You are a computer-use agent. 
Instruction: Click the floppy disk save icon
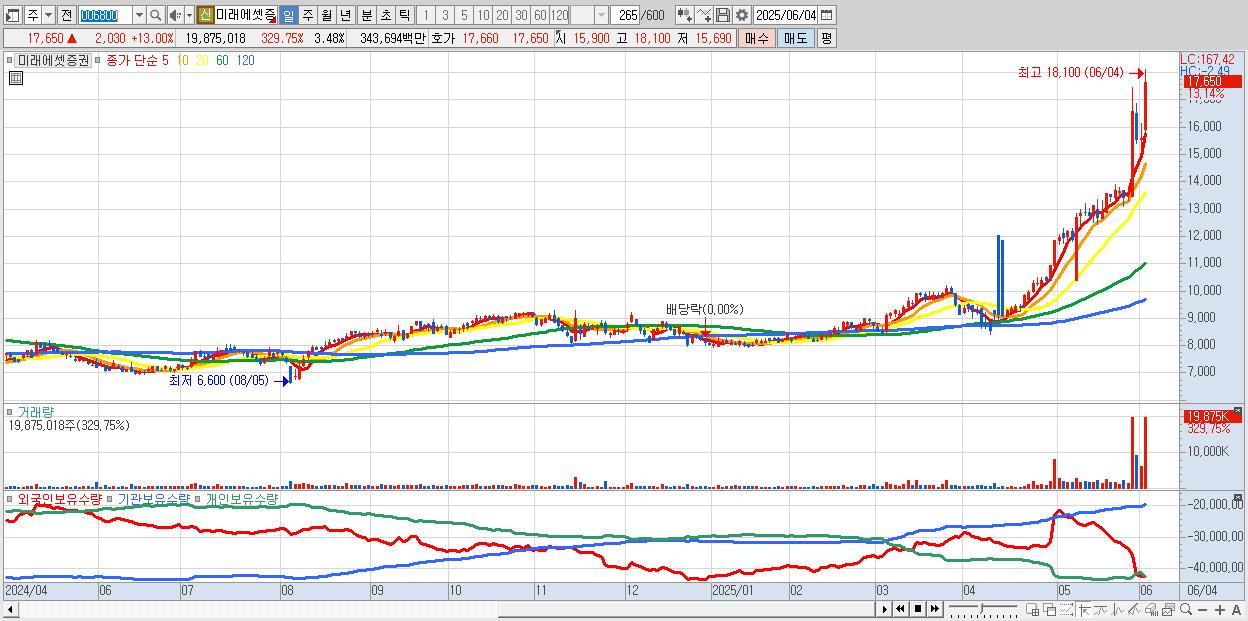[722, 15]
